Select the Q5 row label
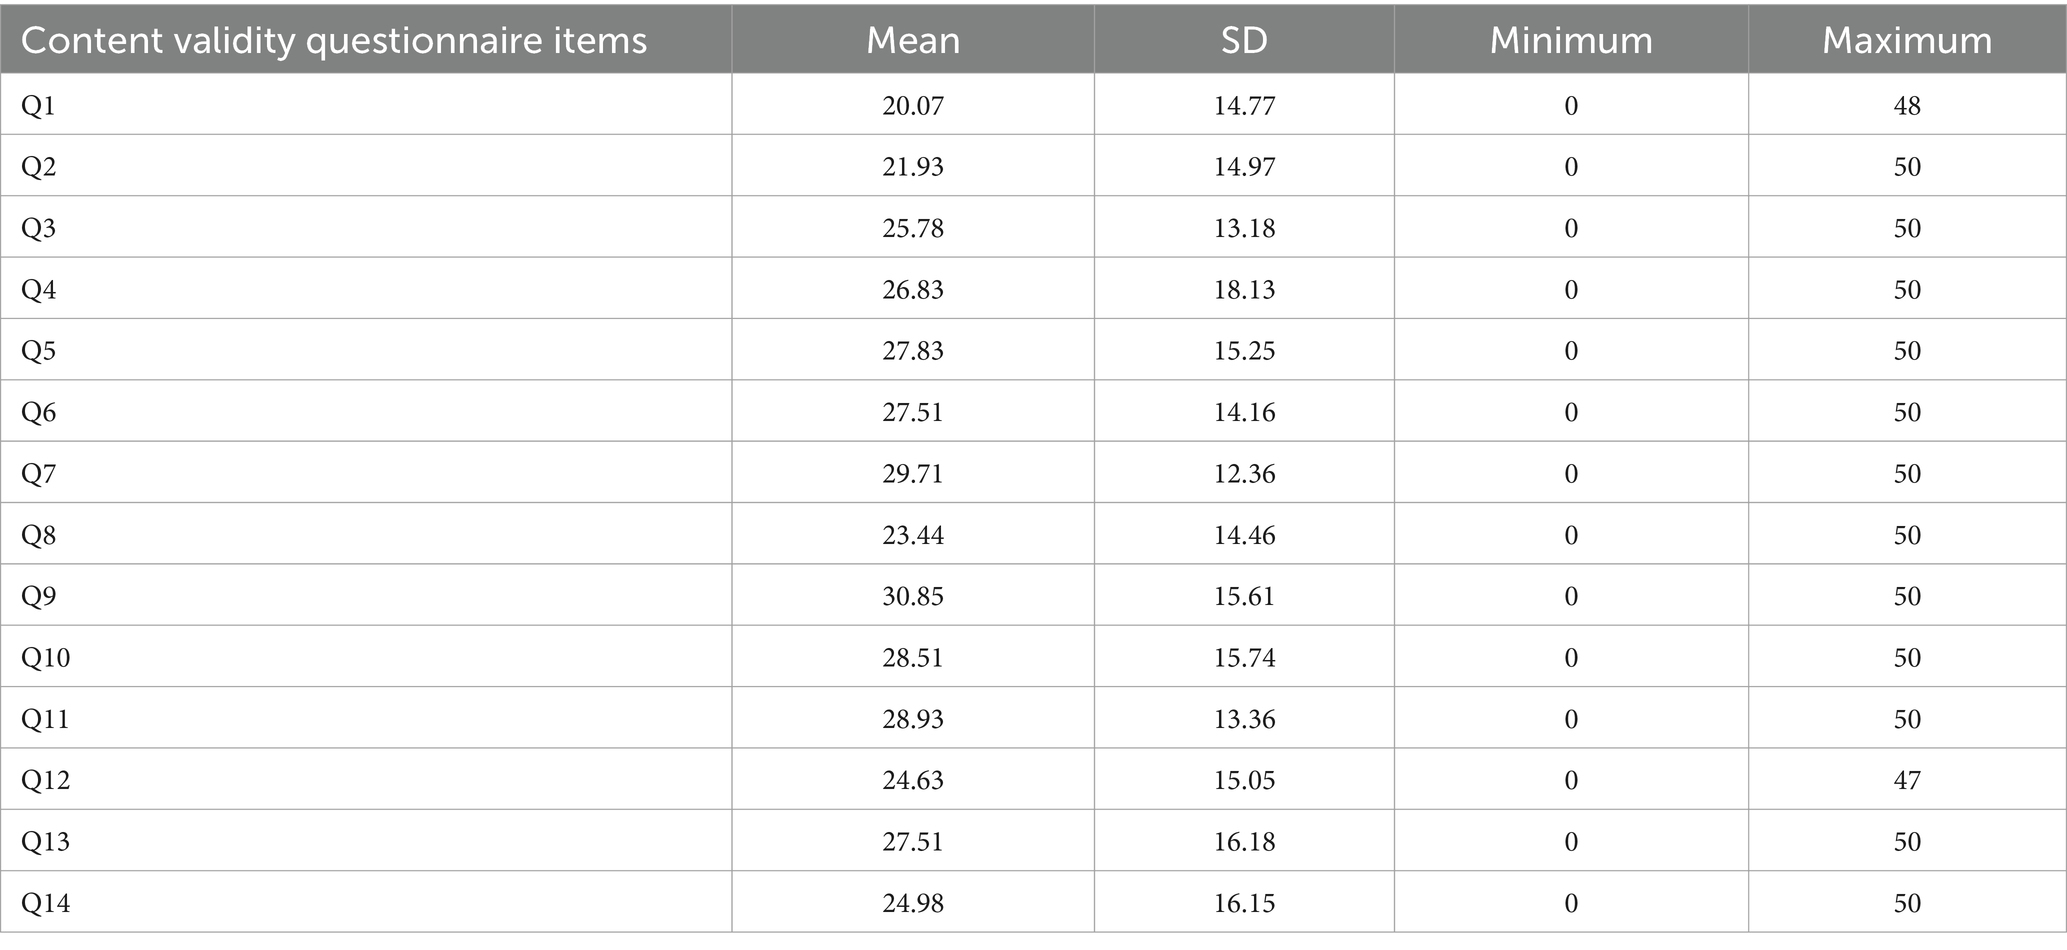 pyautogui.click(x=38, y=351)
